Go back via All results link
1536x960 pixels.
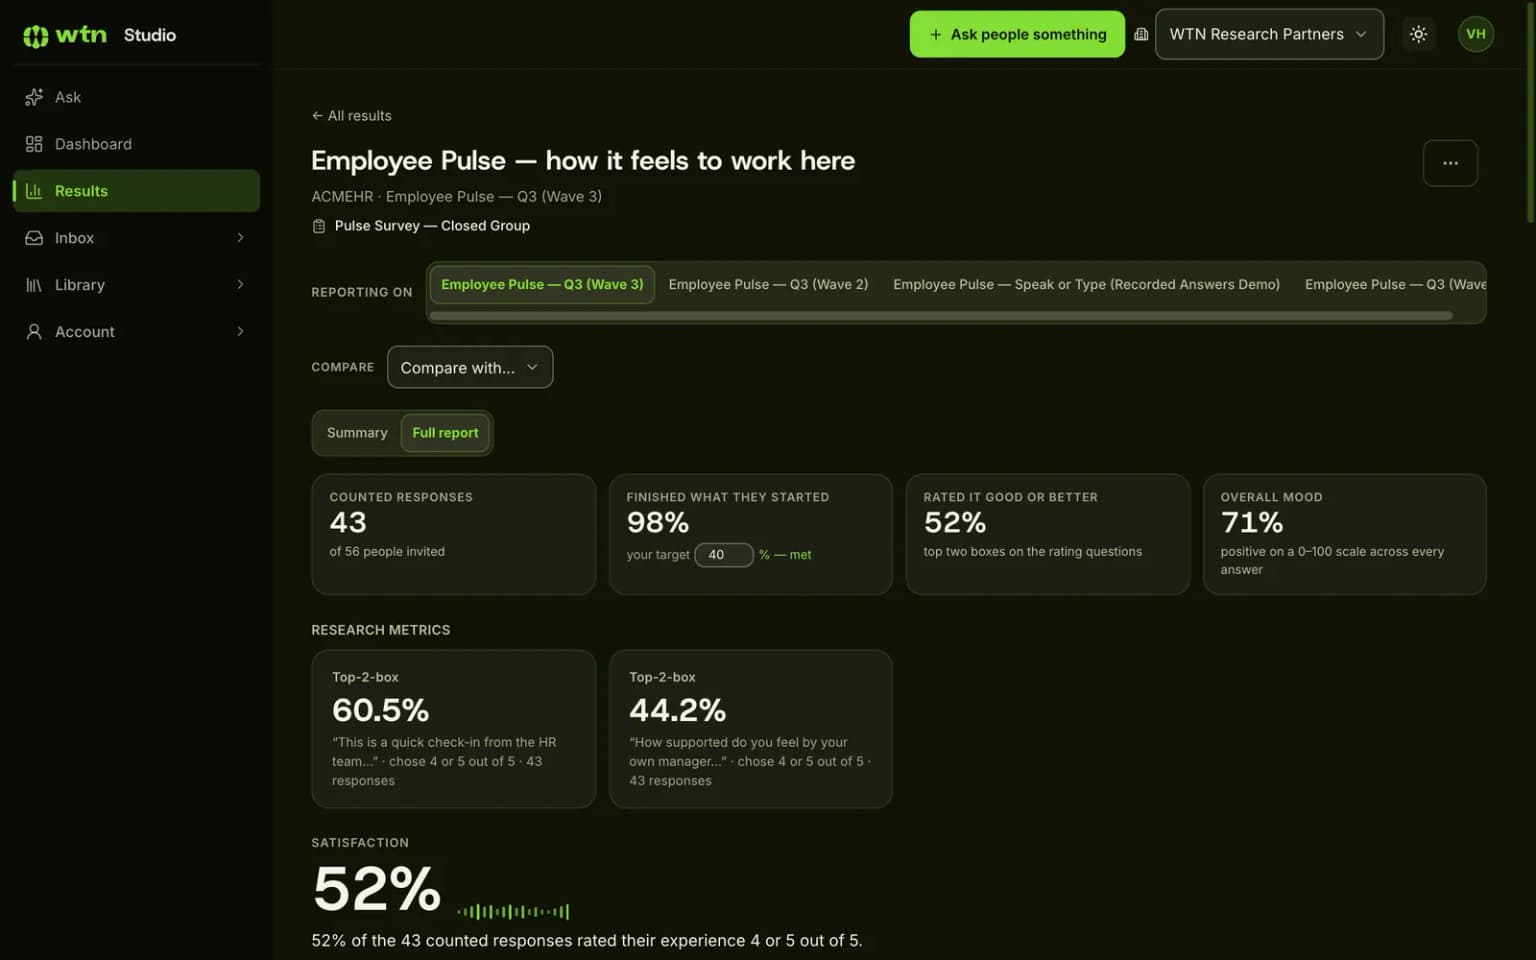pos(351,116)
